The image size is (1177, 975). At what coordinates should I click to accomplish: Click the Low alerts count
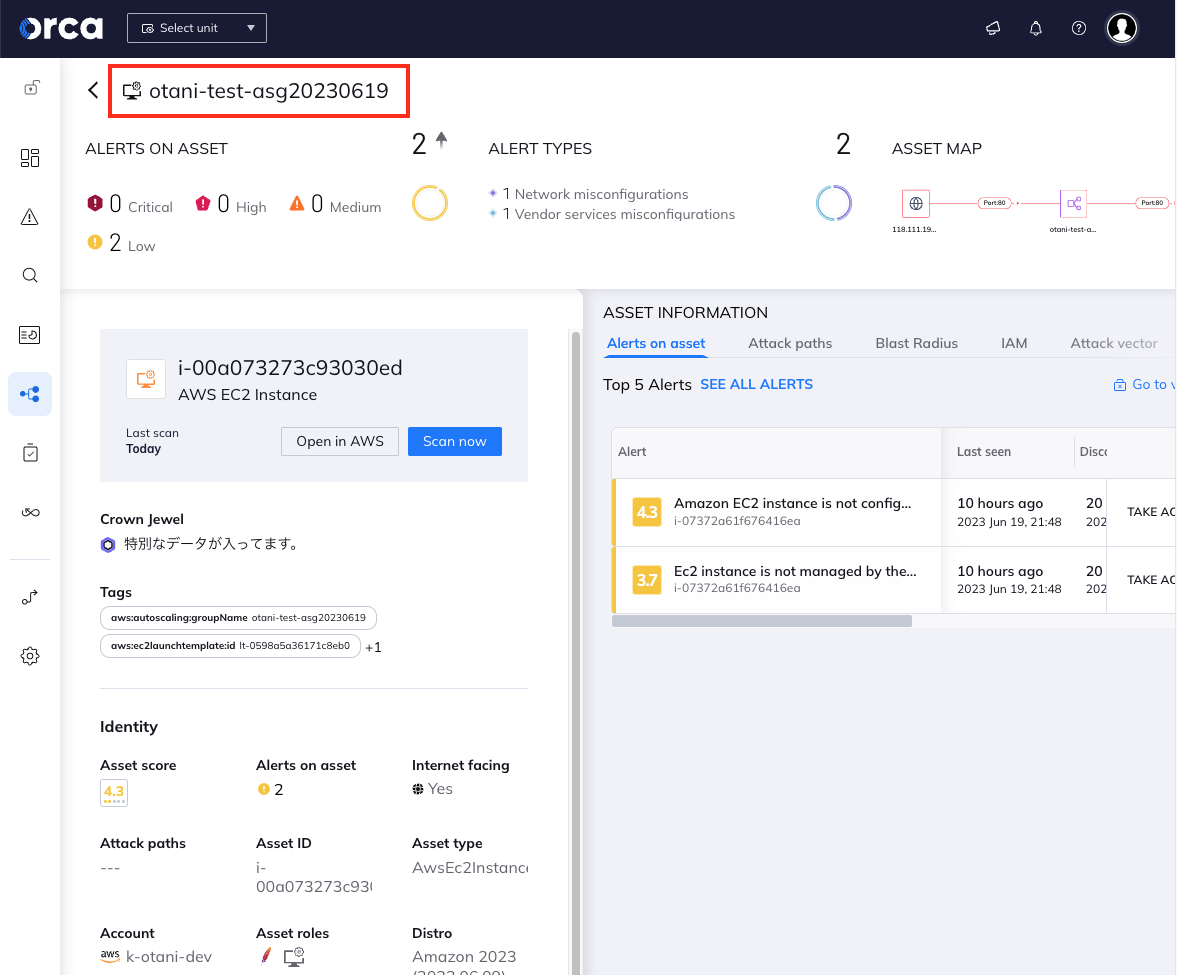[121, 243]
